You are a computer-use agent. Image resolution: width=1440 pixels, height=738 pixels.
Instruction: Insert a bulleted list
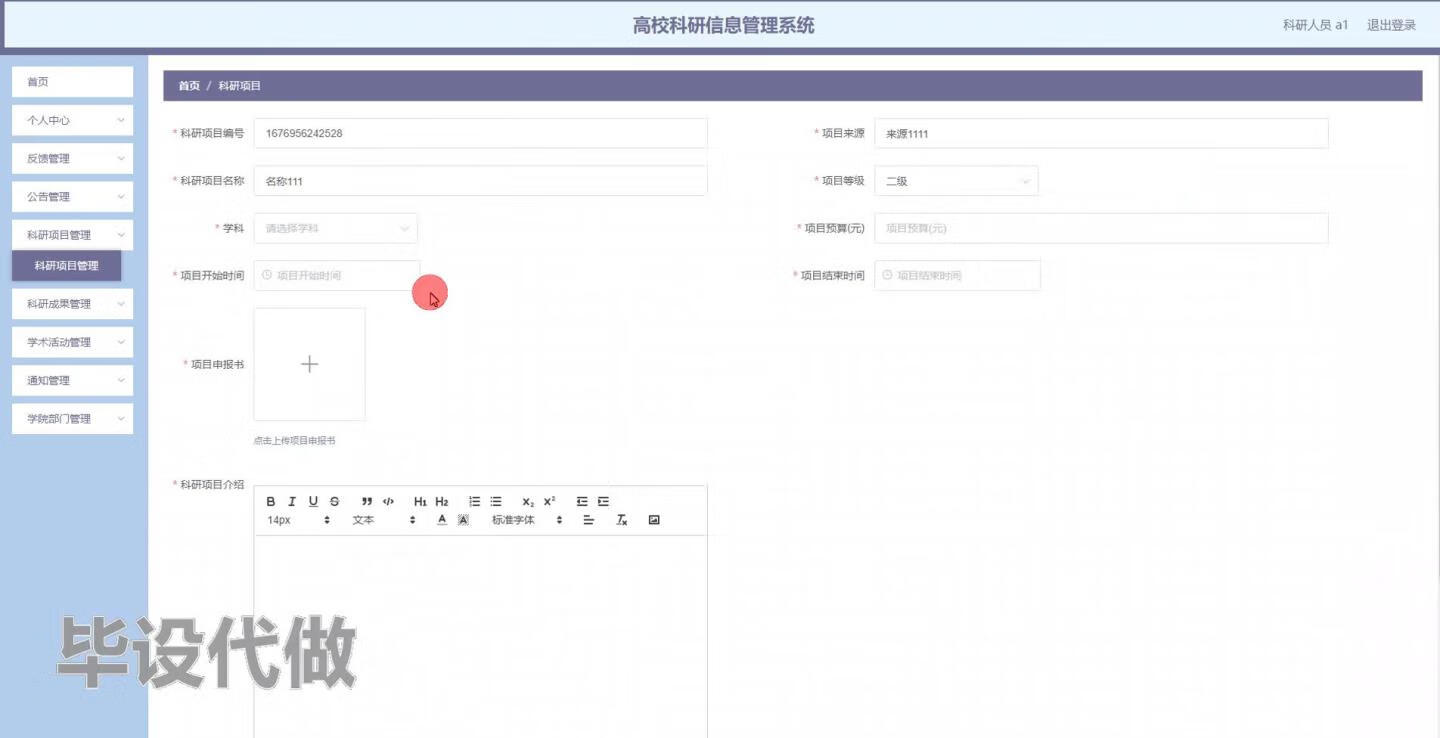[x=496, y=501]
